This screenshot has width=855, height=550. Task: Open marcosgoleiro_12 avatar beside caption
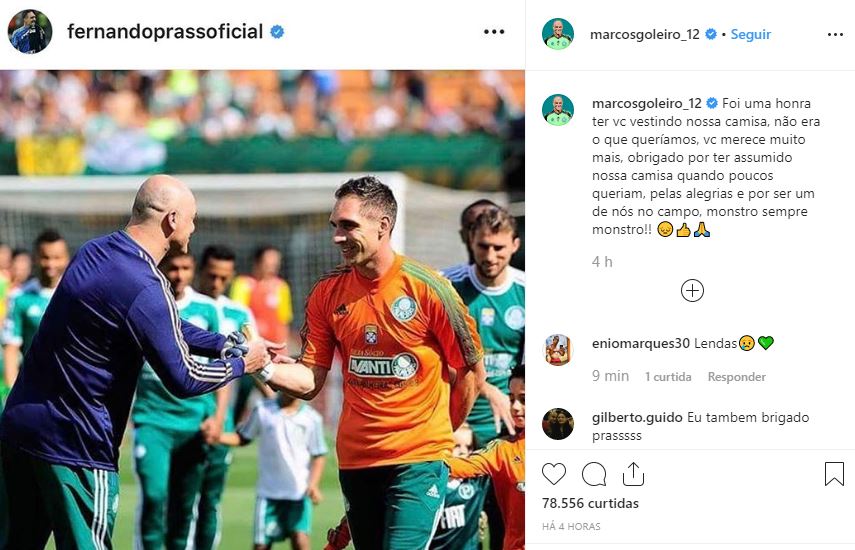558,110
